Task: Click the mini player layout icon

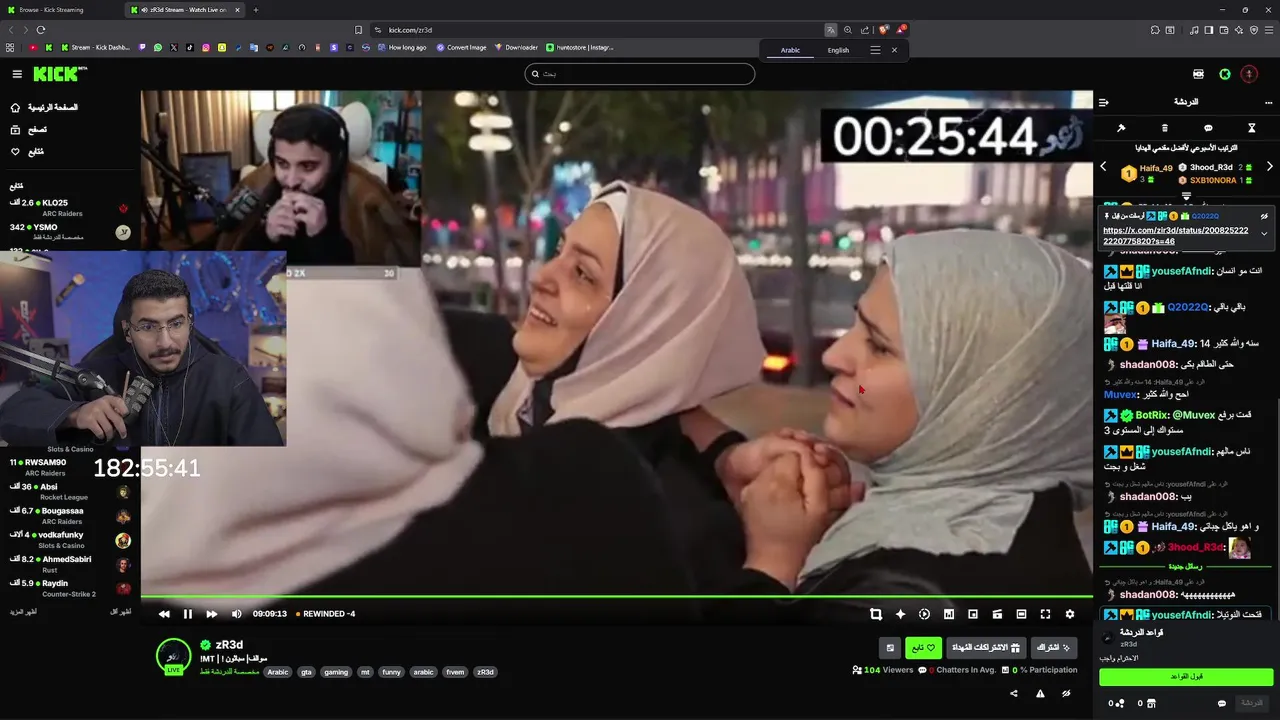Action: click(997, 614)
